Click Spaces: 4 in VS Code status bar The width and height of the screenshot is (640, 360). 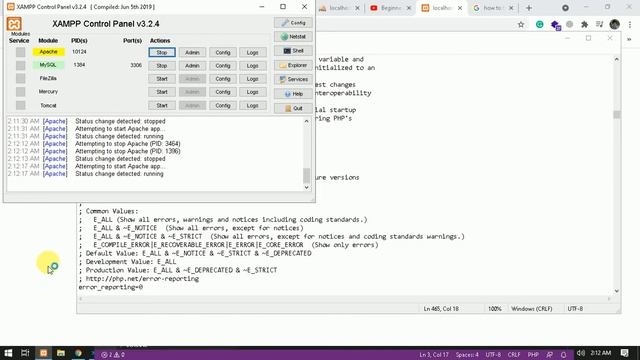(x=467, y=355)
